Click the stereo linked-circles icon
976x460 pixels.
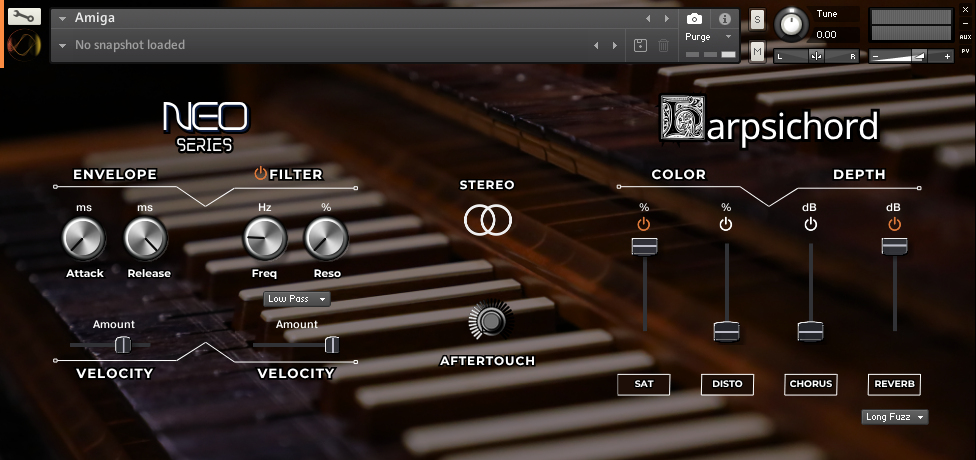(488, 220)
